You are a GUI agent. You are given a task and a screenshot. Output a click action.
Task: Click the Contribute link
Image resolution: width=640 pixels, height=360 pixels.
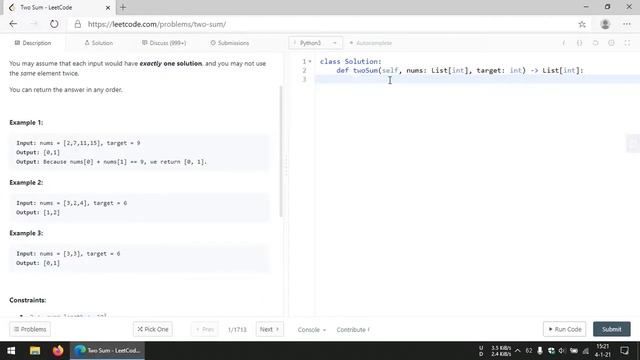[x=353, y=329]
